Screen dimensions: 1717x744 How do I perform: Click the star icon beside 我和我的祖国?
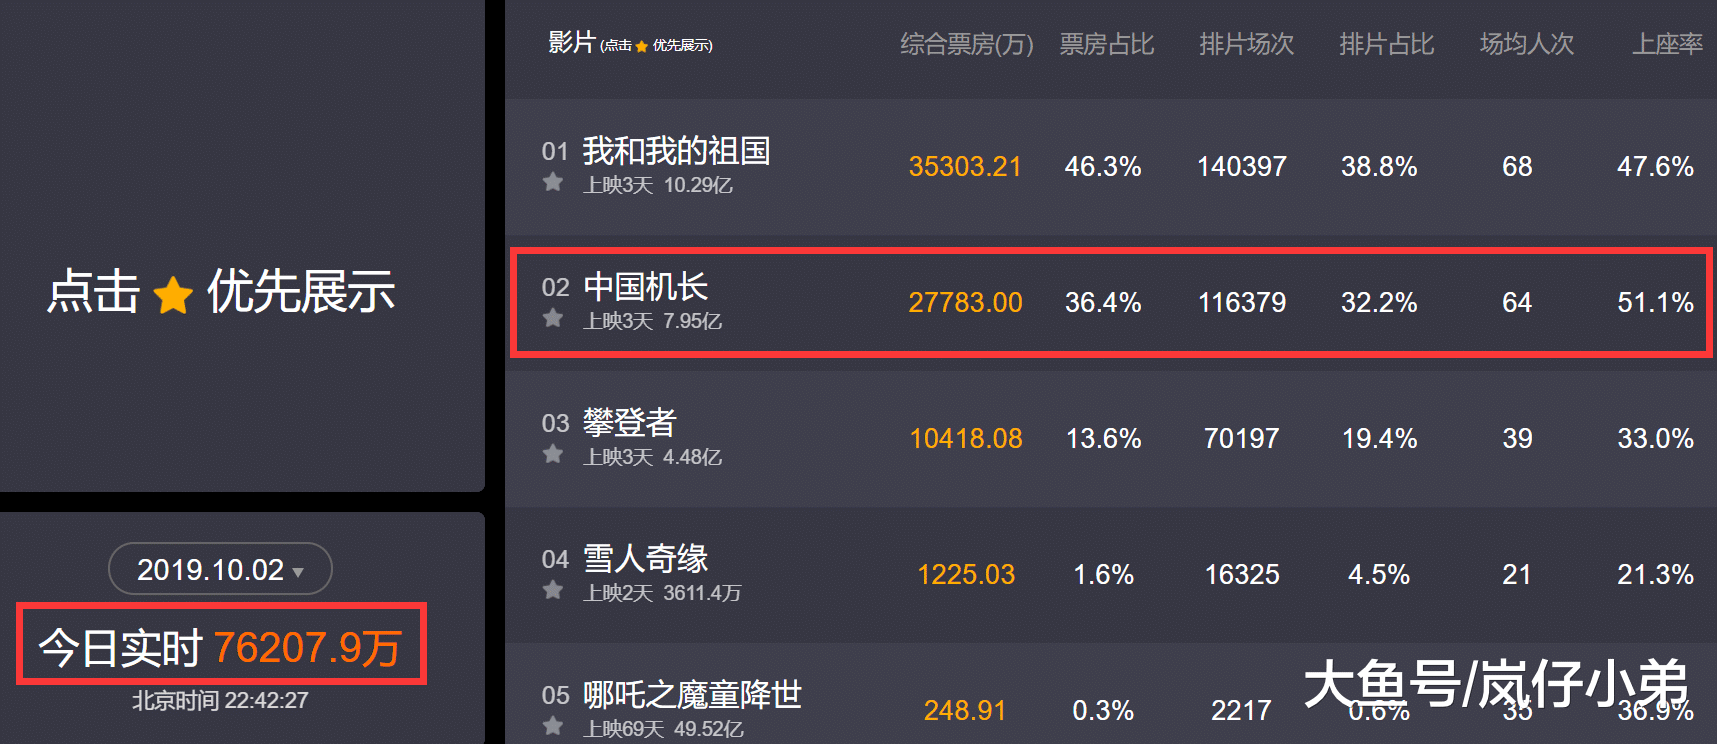[553, 184]
